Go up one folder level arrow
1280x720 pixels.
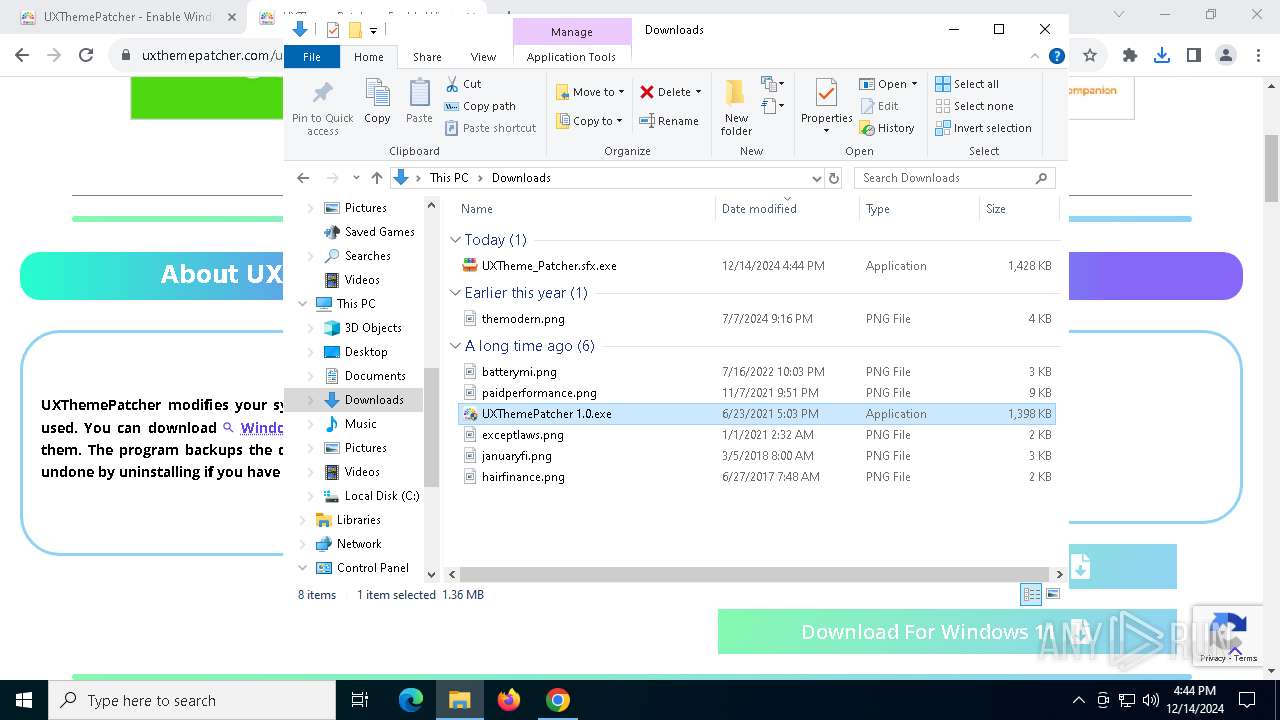376,178
